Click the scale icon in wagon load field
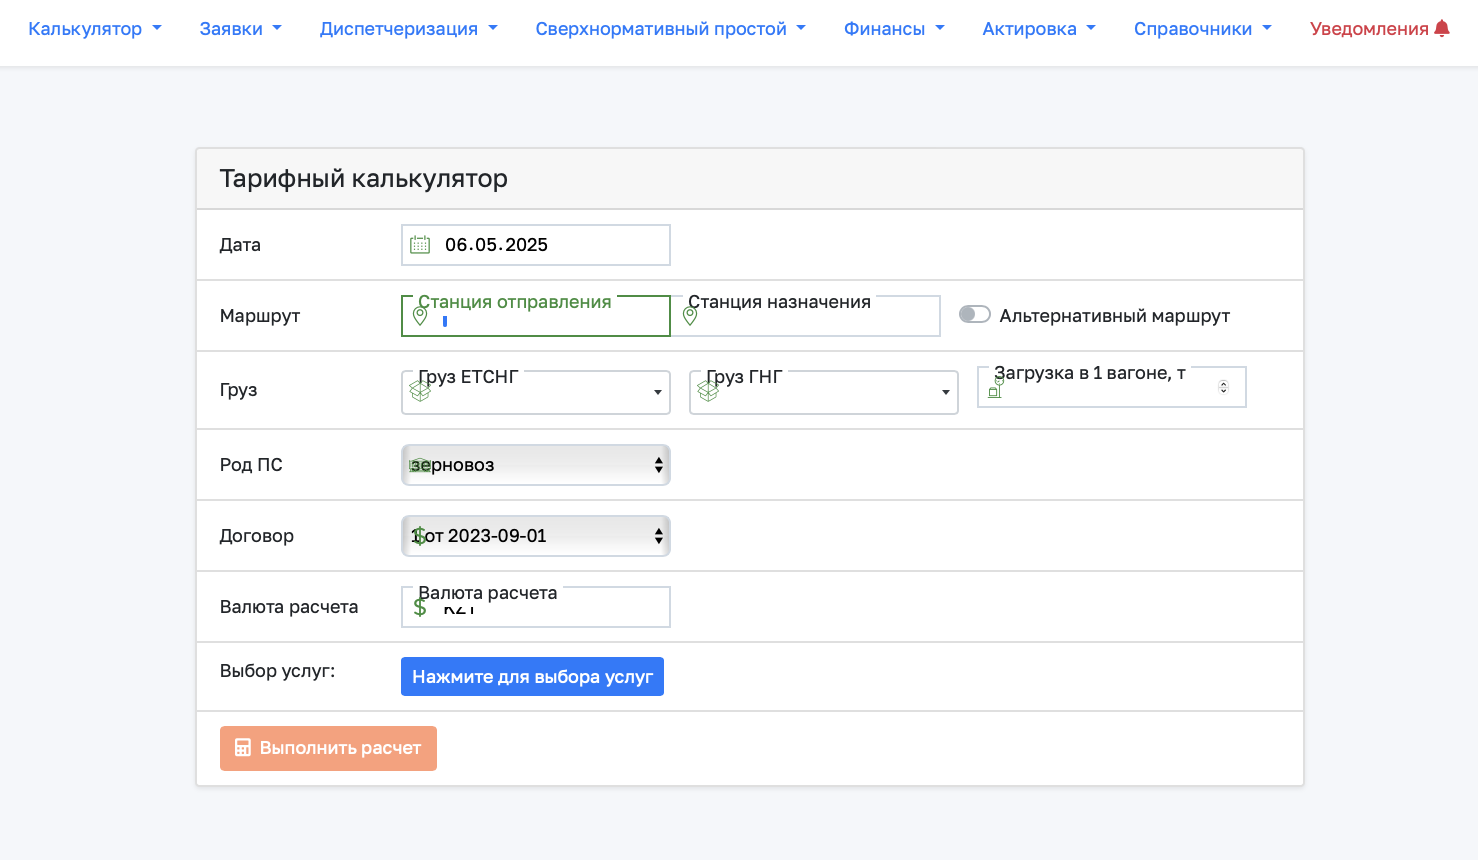Screen dimensions: 1478x860 coord(996,388)
